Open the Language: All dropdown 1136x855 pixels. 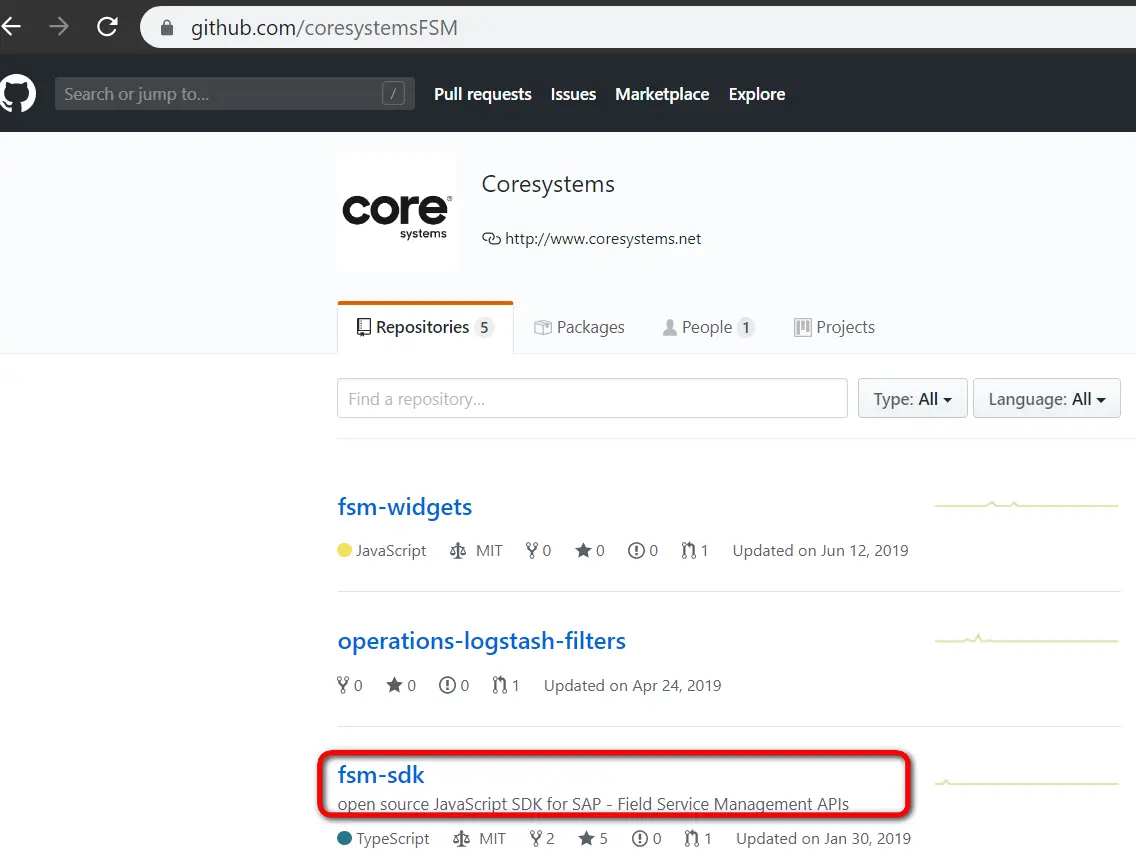1046,399
